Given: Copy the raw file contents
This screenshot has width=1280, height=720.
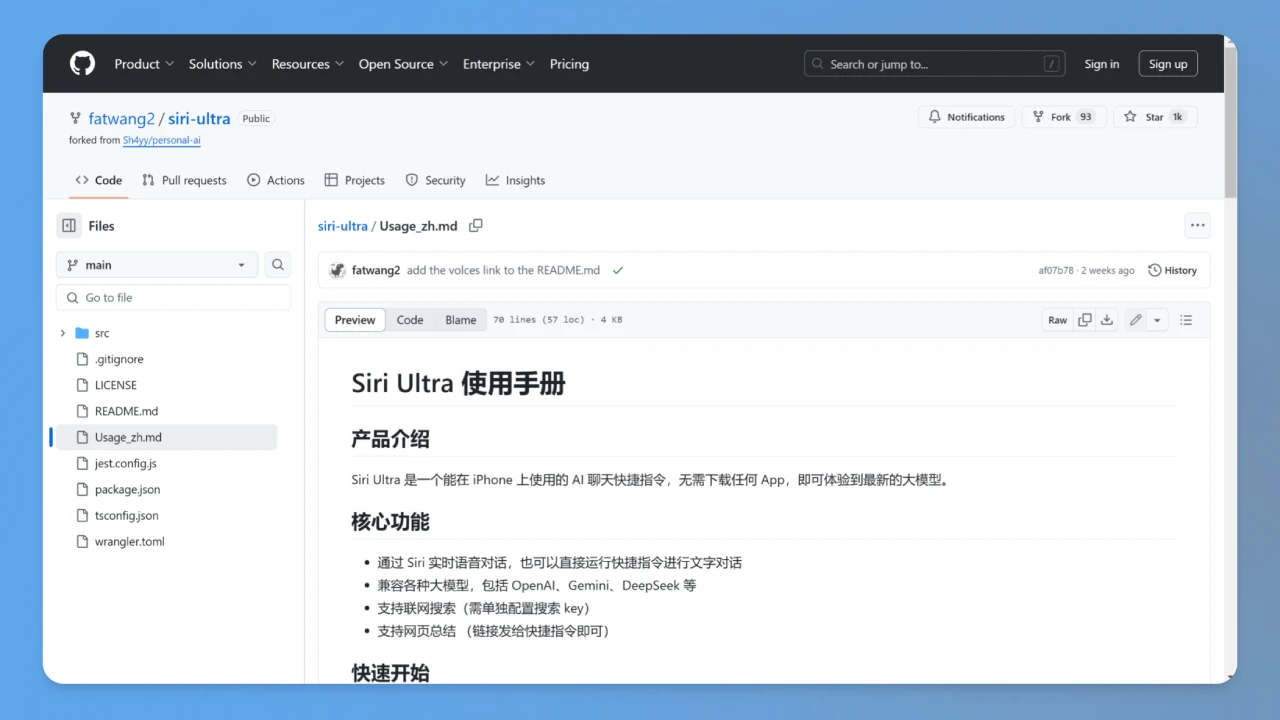Looking at the screenshot, I should (1085, 319).
